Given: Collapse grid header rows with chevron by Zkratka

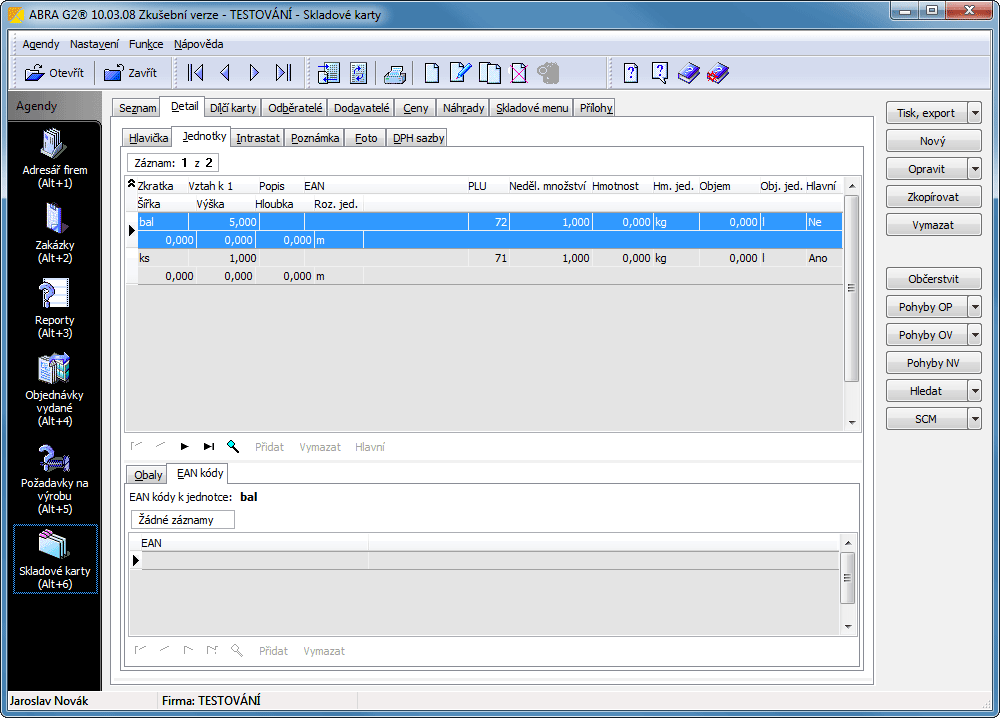Looking at the screenshot, I should click(x=131, y=185).
